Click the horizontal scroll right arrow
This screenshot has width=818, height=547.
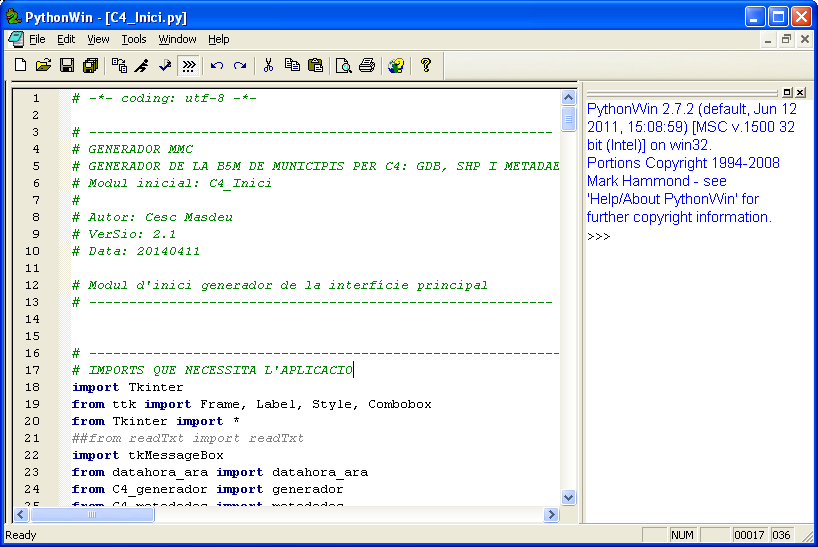[x=551, y=515]
